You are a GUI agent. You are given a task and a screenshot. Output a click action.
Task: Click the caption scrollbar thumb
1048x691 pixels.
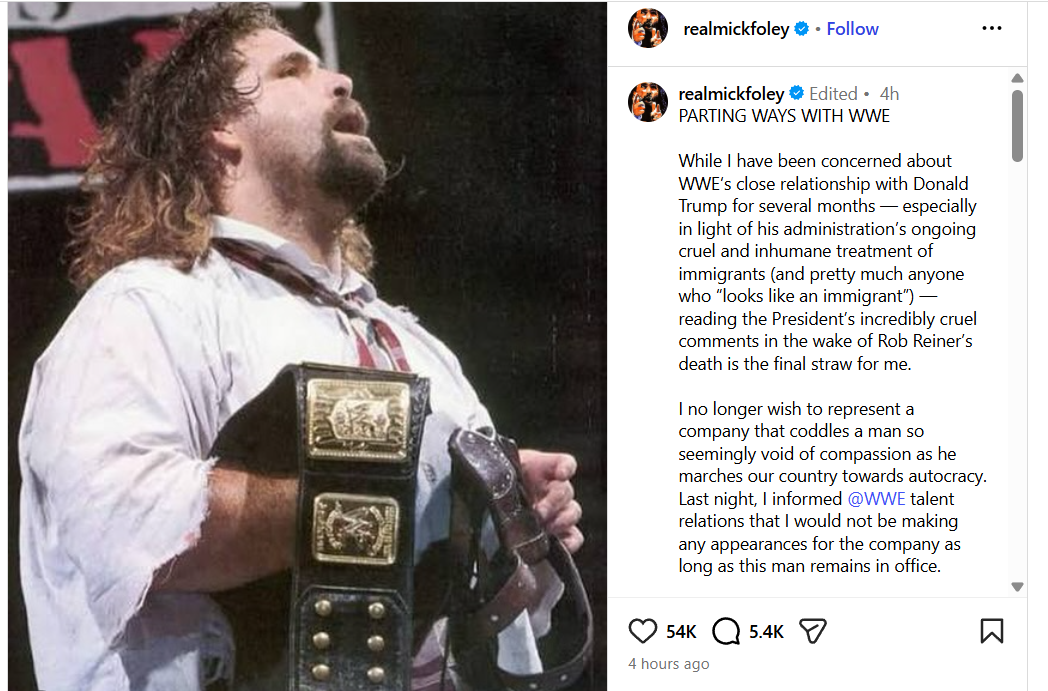1017,125
